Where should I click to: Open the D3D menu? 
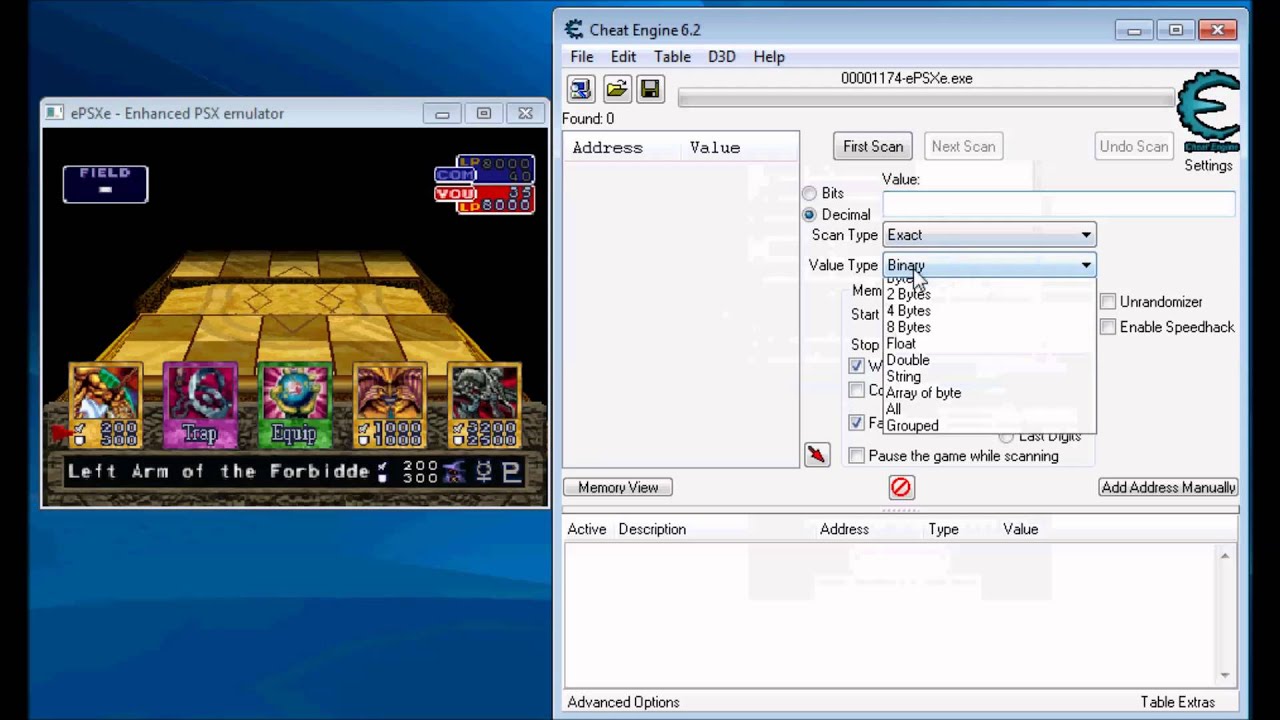[721, 57]
